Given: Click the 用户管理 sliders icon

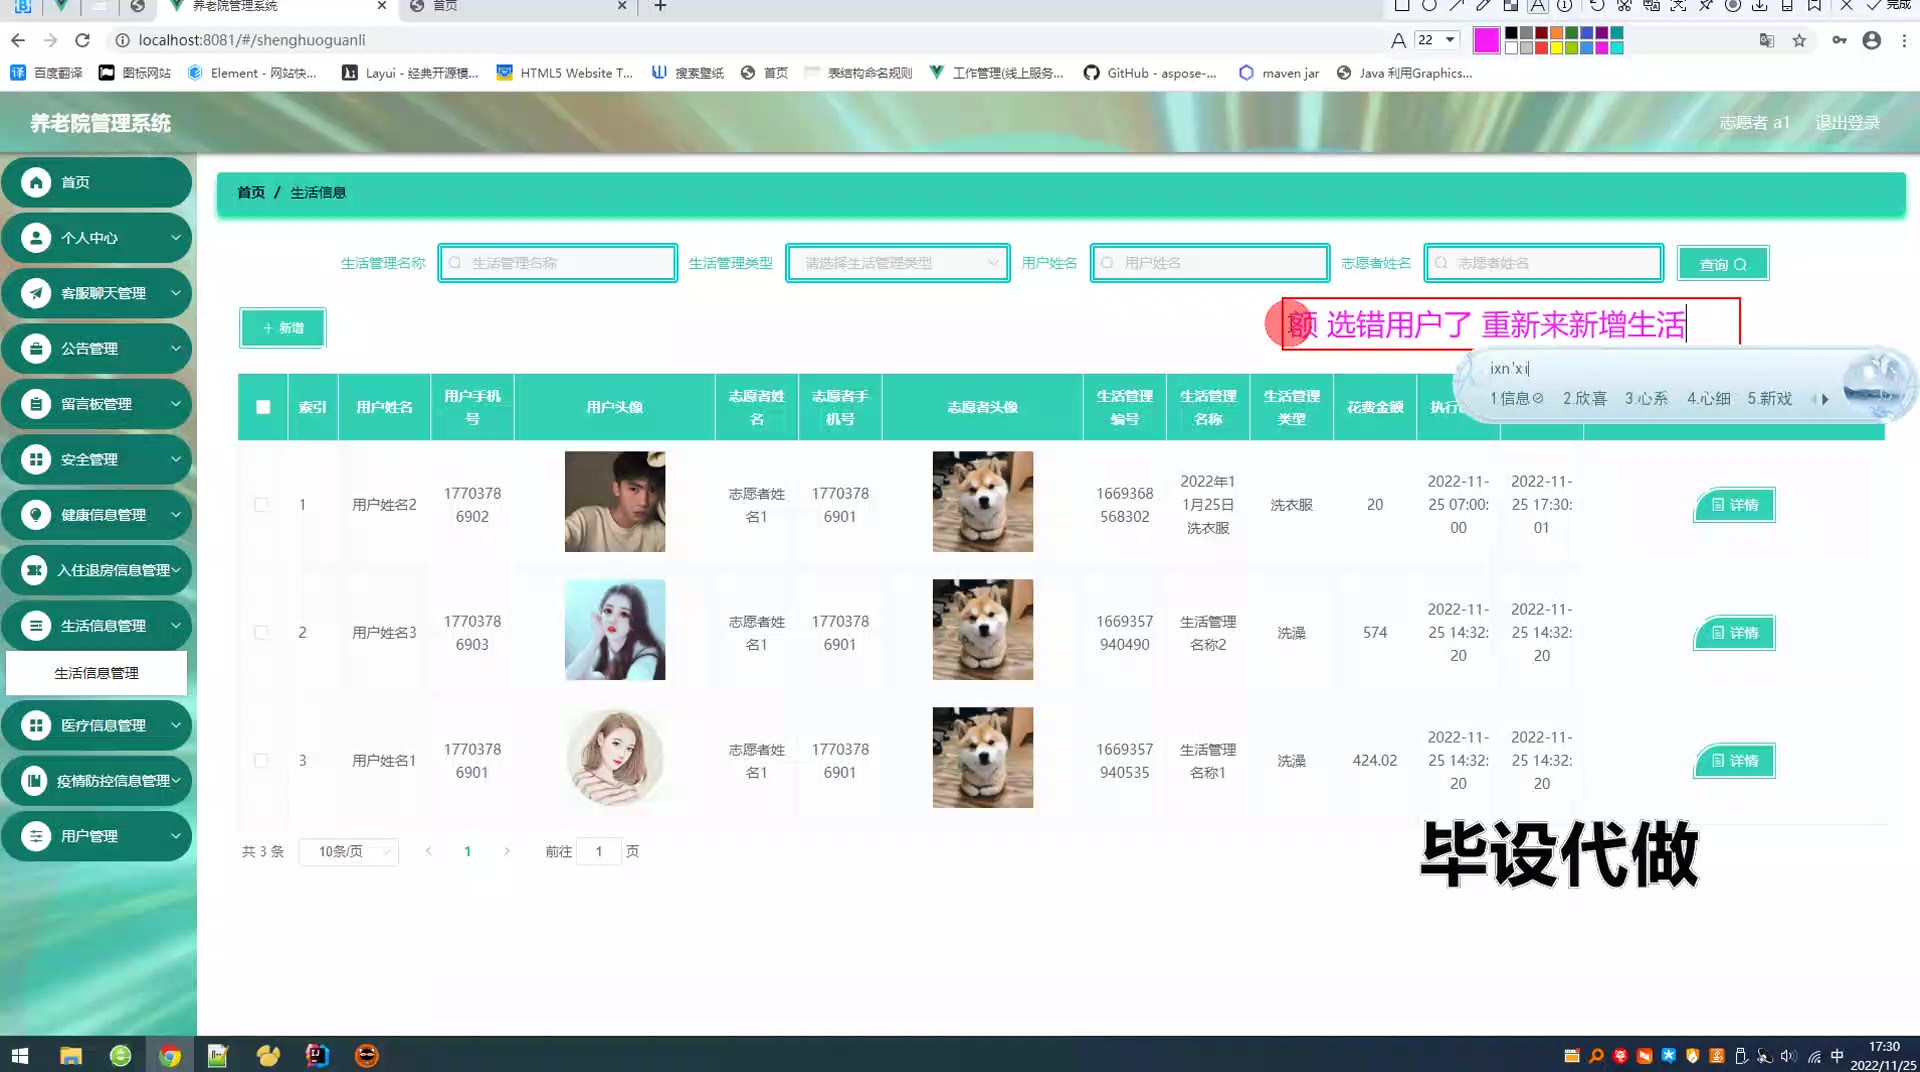Looking at the screenshot, I should click(36, 836).
